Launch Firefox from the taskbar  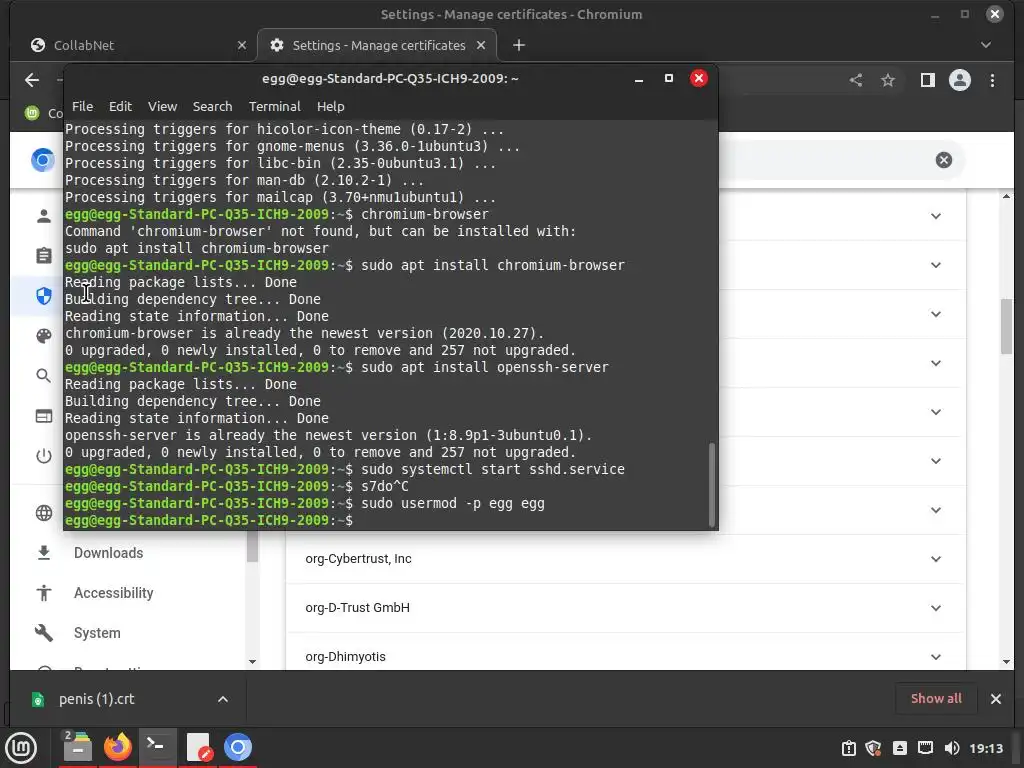click(x=118, y=747)
